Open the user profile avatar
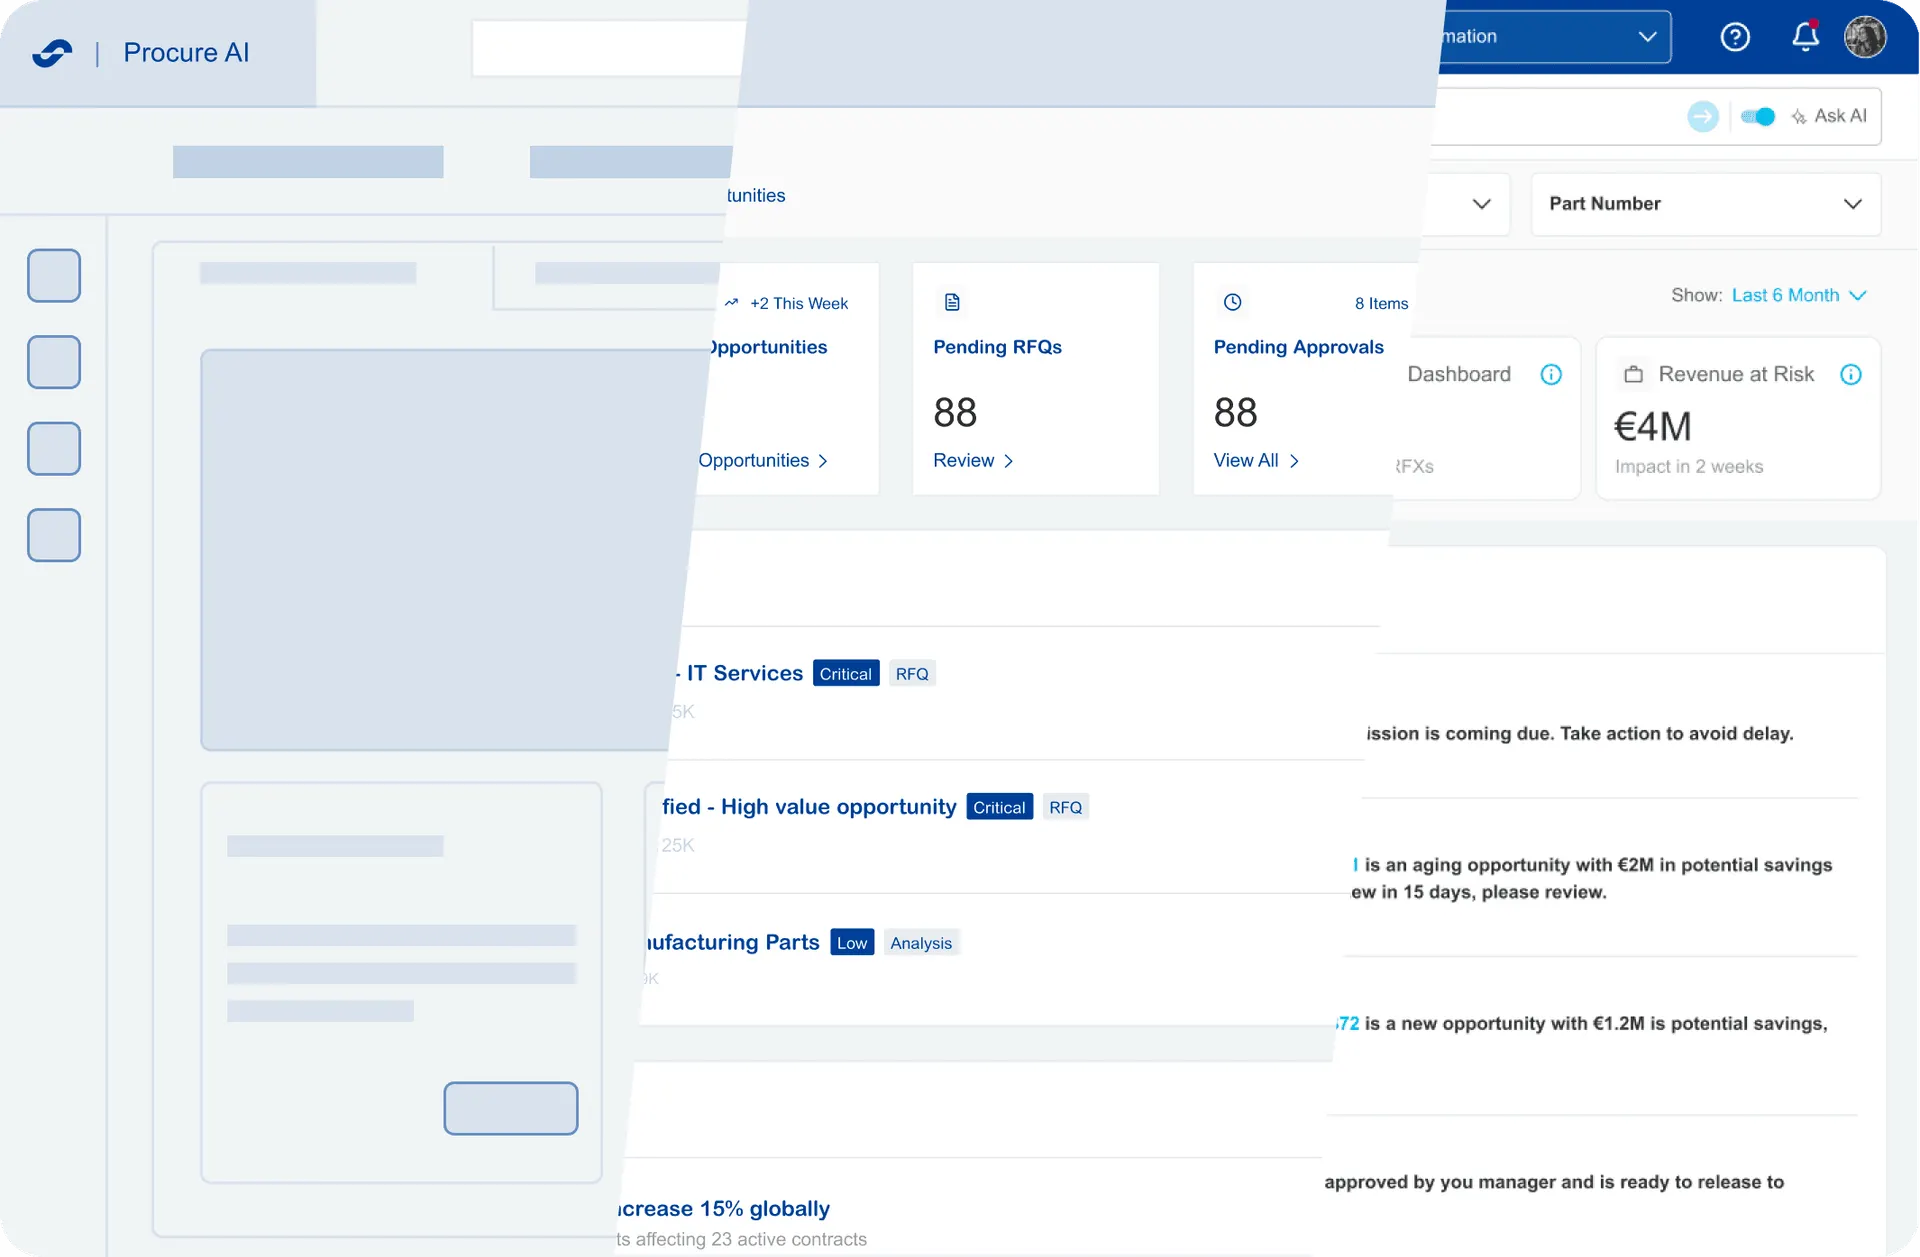This screenshot has width=1920, height=1257. point(1865,37)
